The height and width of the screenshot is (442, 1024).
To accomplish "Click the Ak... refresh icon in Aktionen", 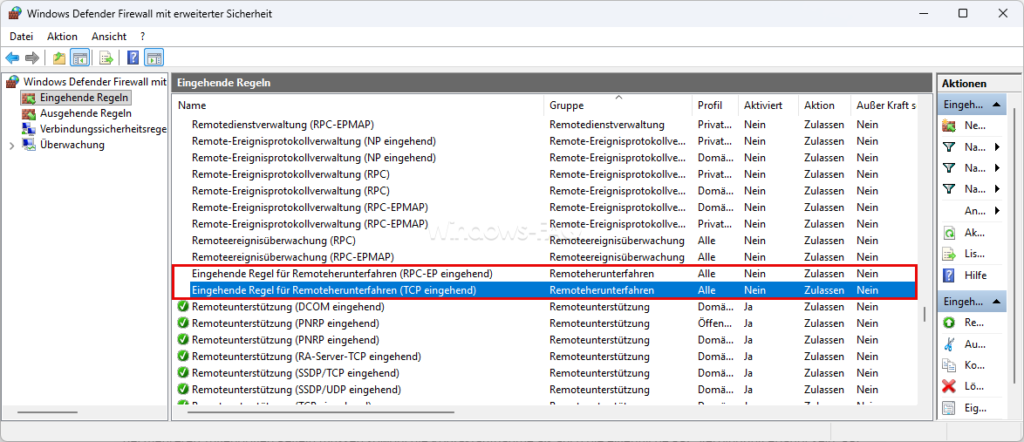I will (x=949, y=232).
